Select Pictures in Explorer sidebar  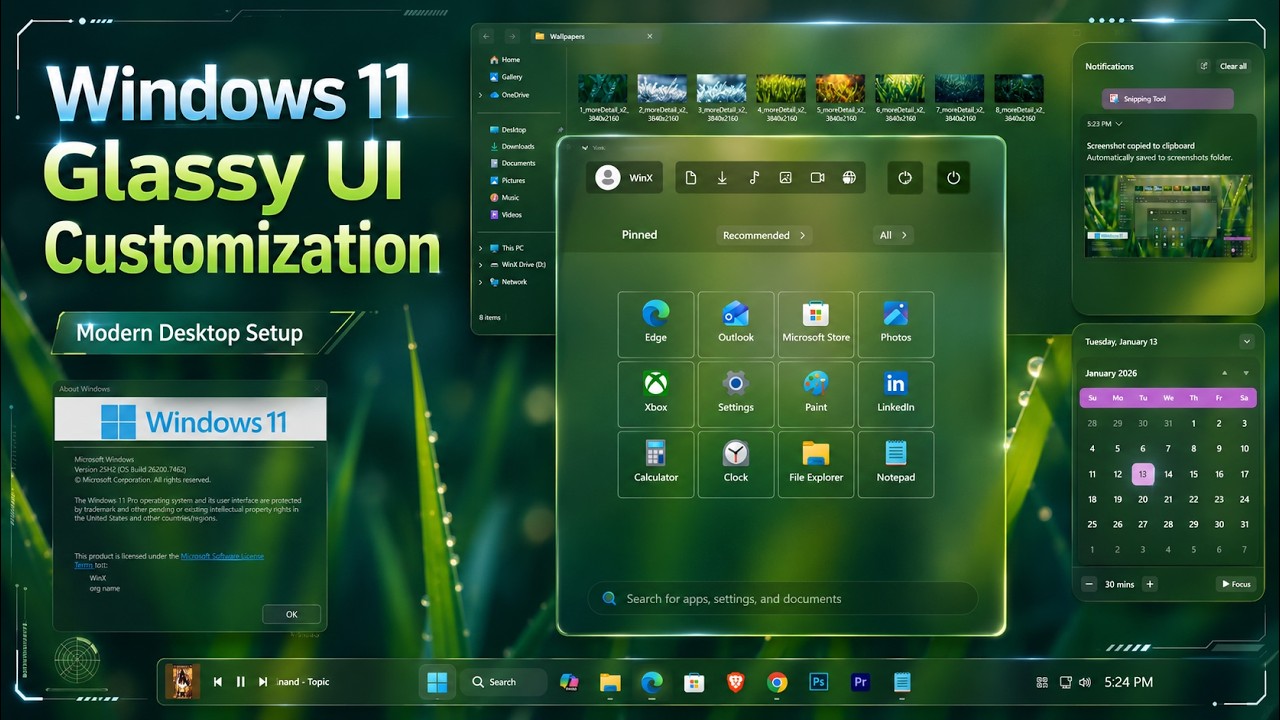pyautogui.click(x=506, y=181)
